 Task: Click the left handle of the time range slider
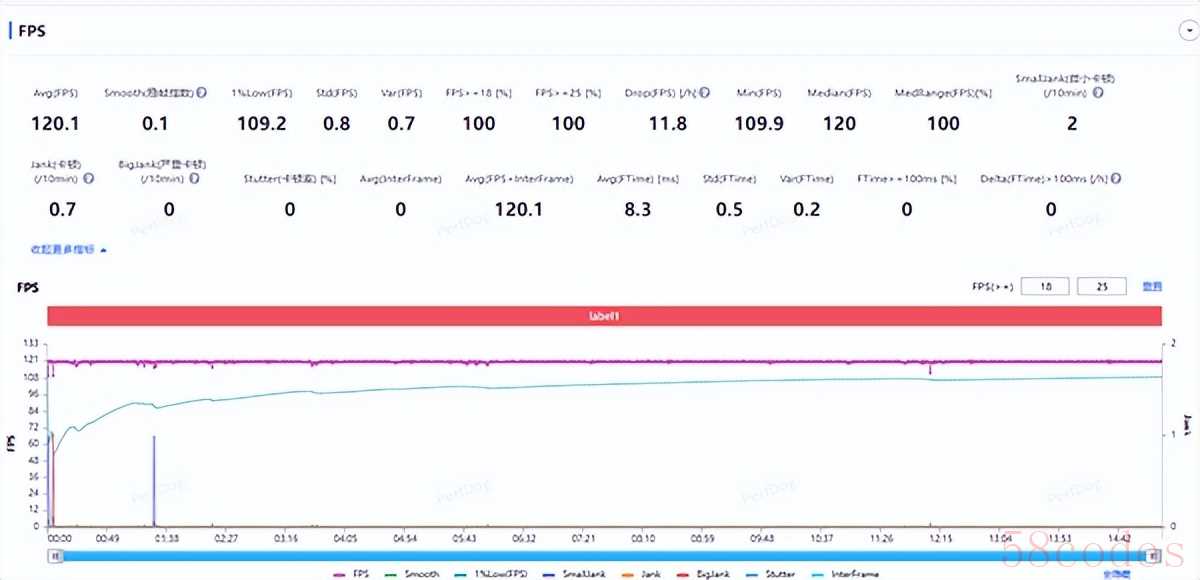(56, 556)
